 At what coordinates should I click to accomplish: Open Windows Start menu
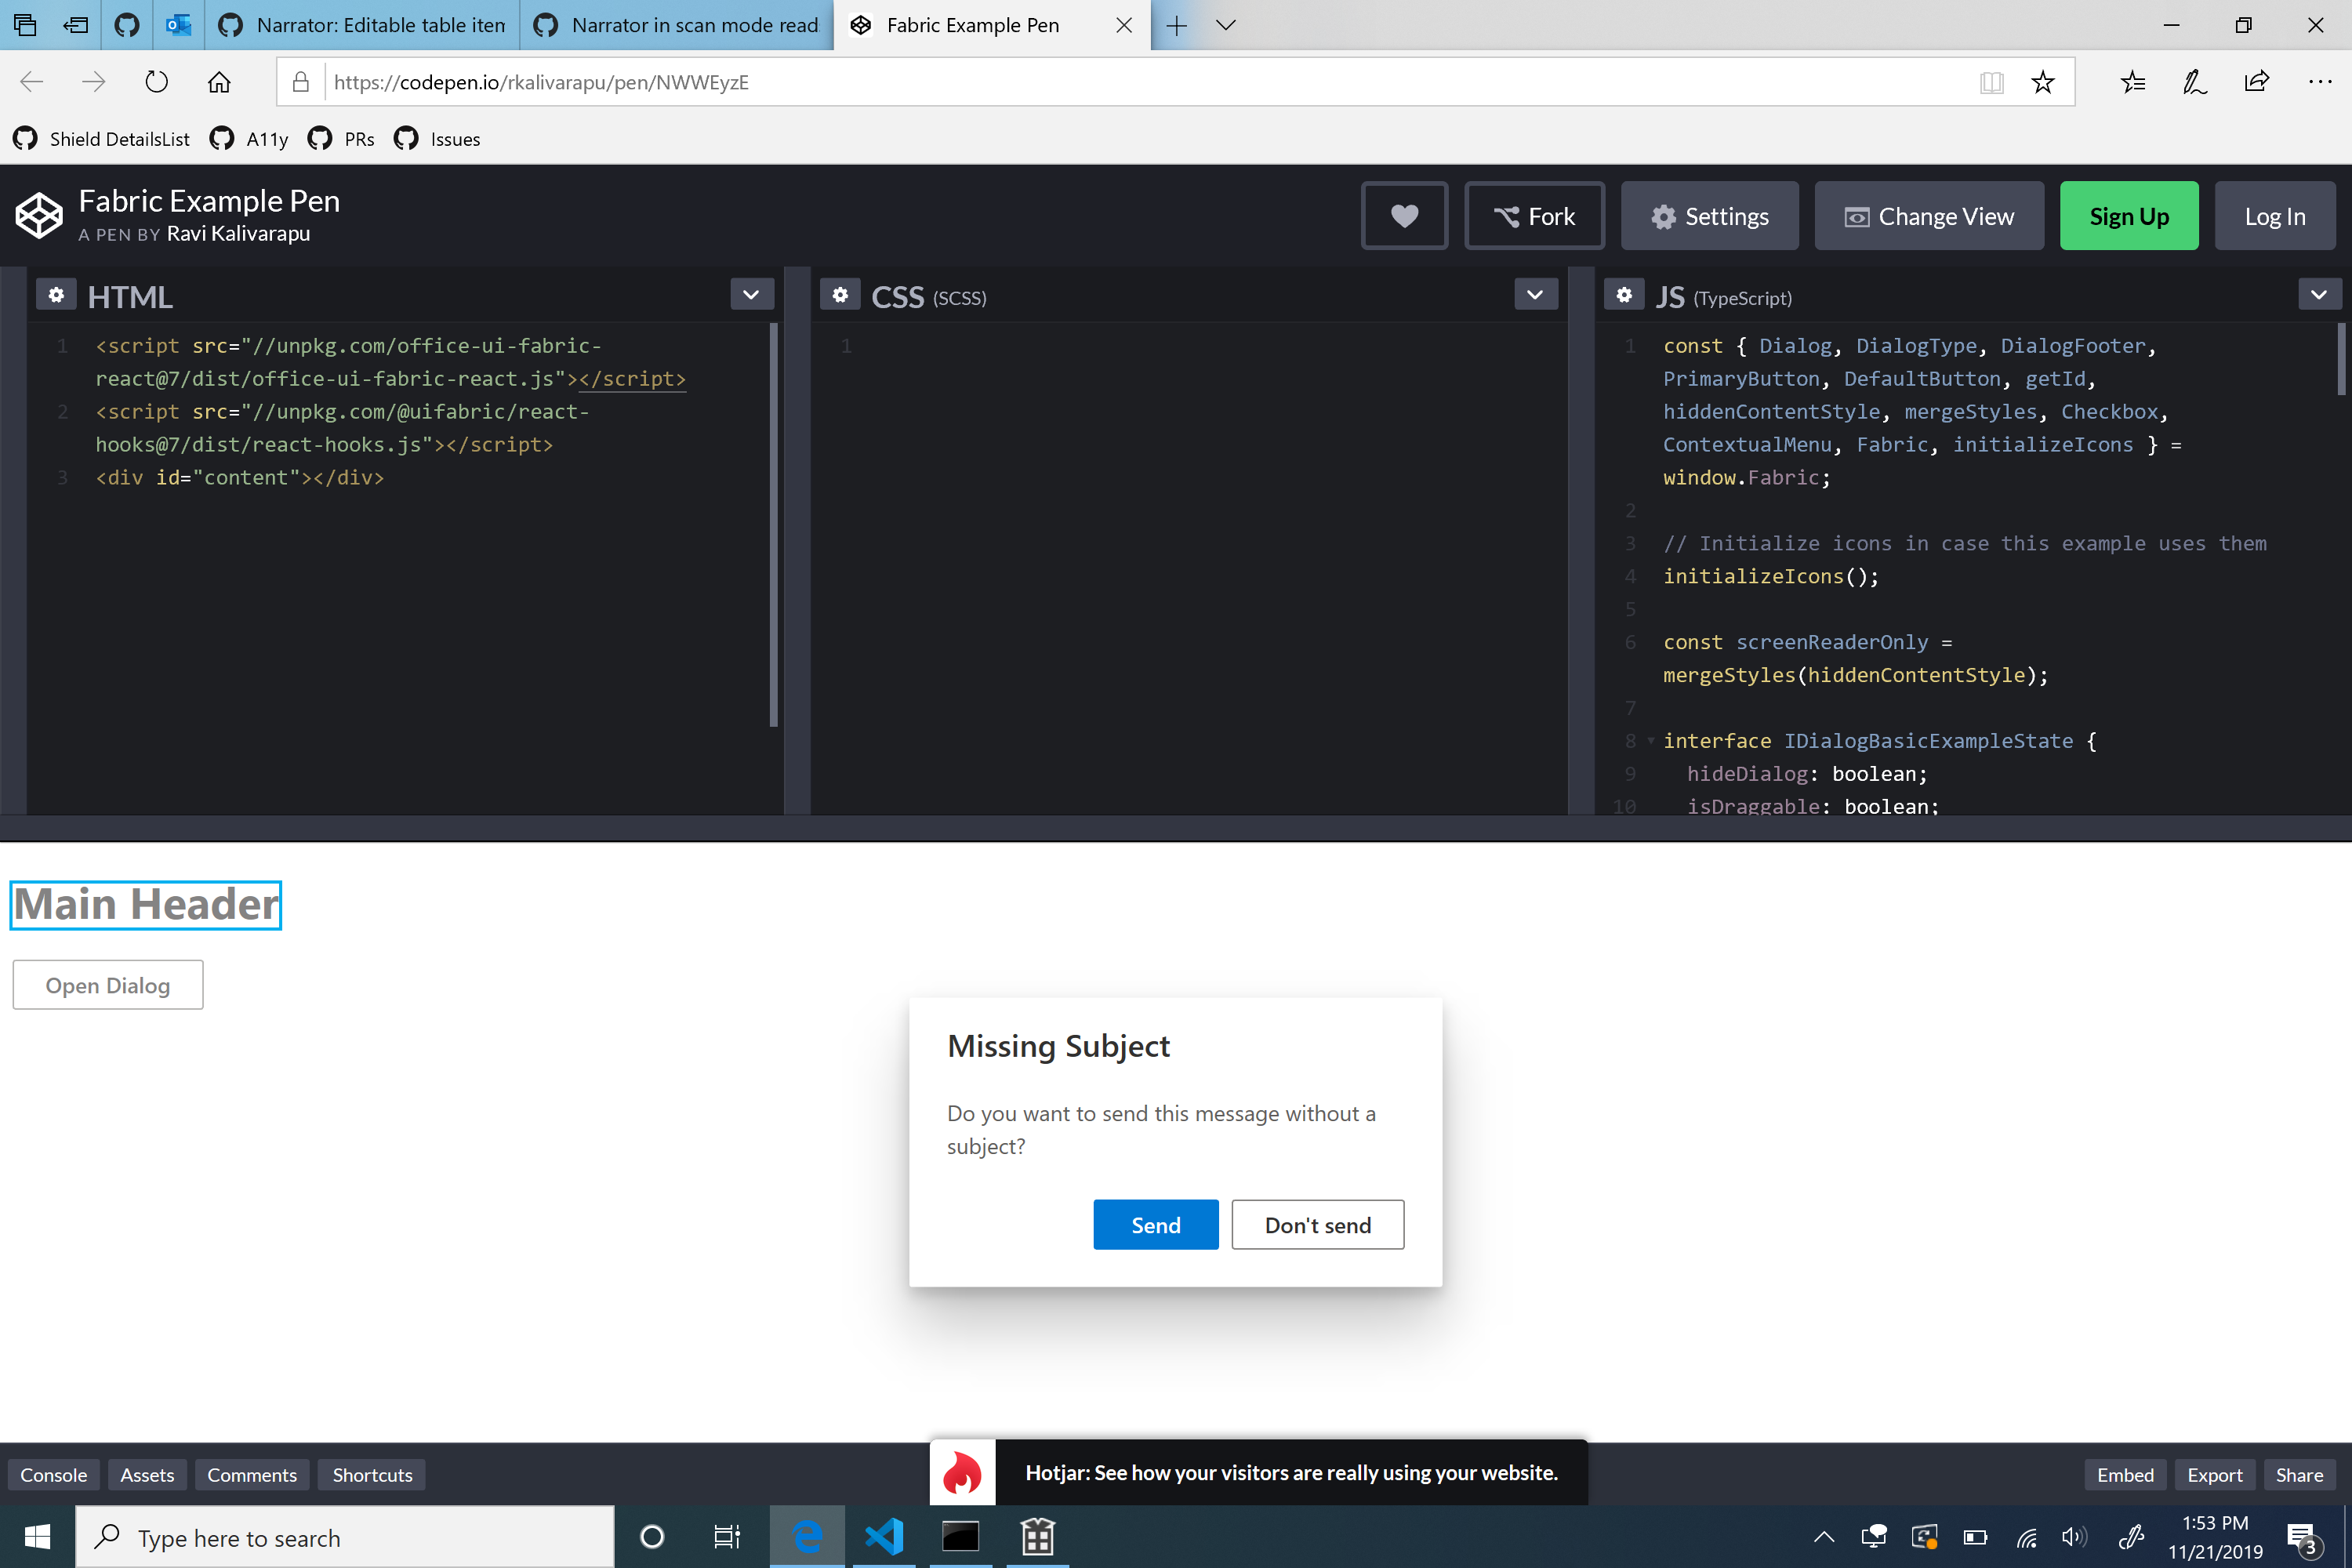point(37,1536)
